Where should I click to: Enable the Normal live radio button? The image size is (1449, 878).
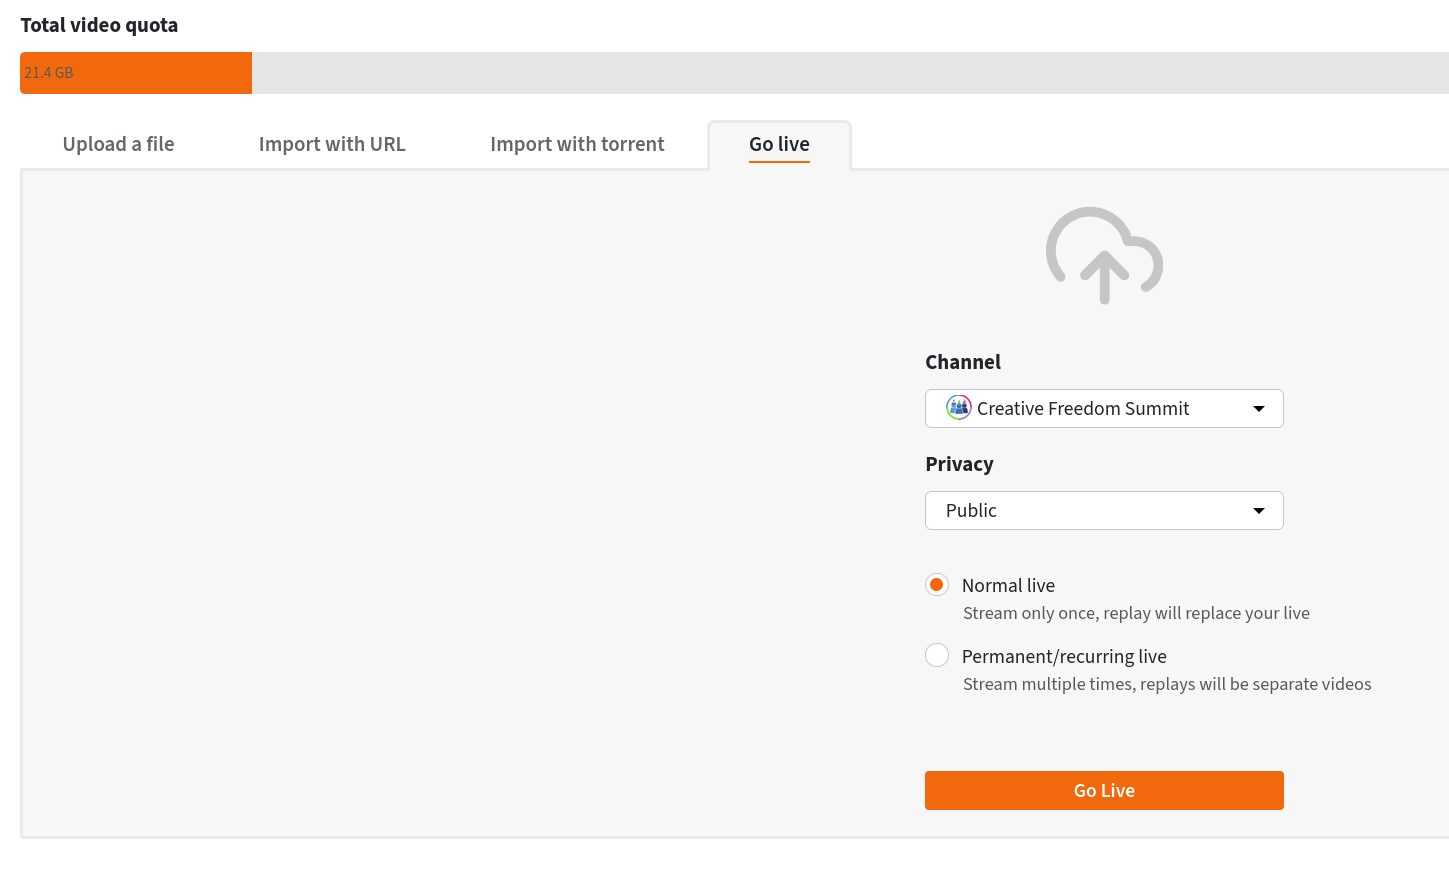click(937, 584)
